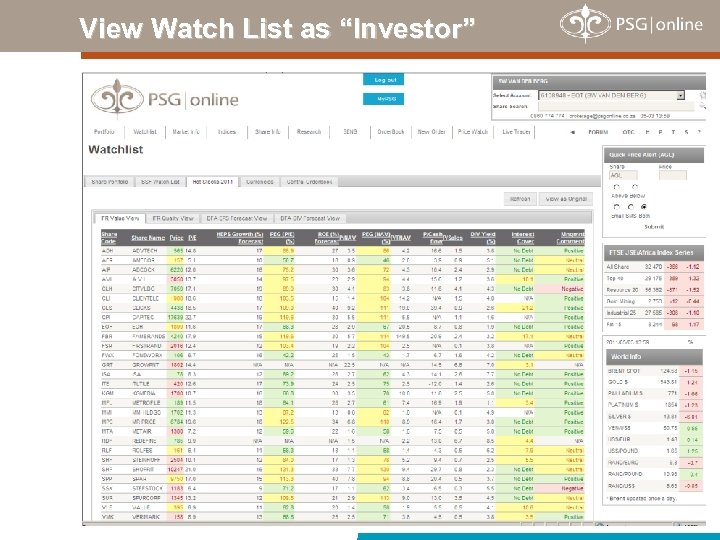Click the All Share index row
The width and height of the screenshot is (720, 540).
coord(653,267)
